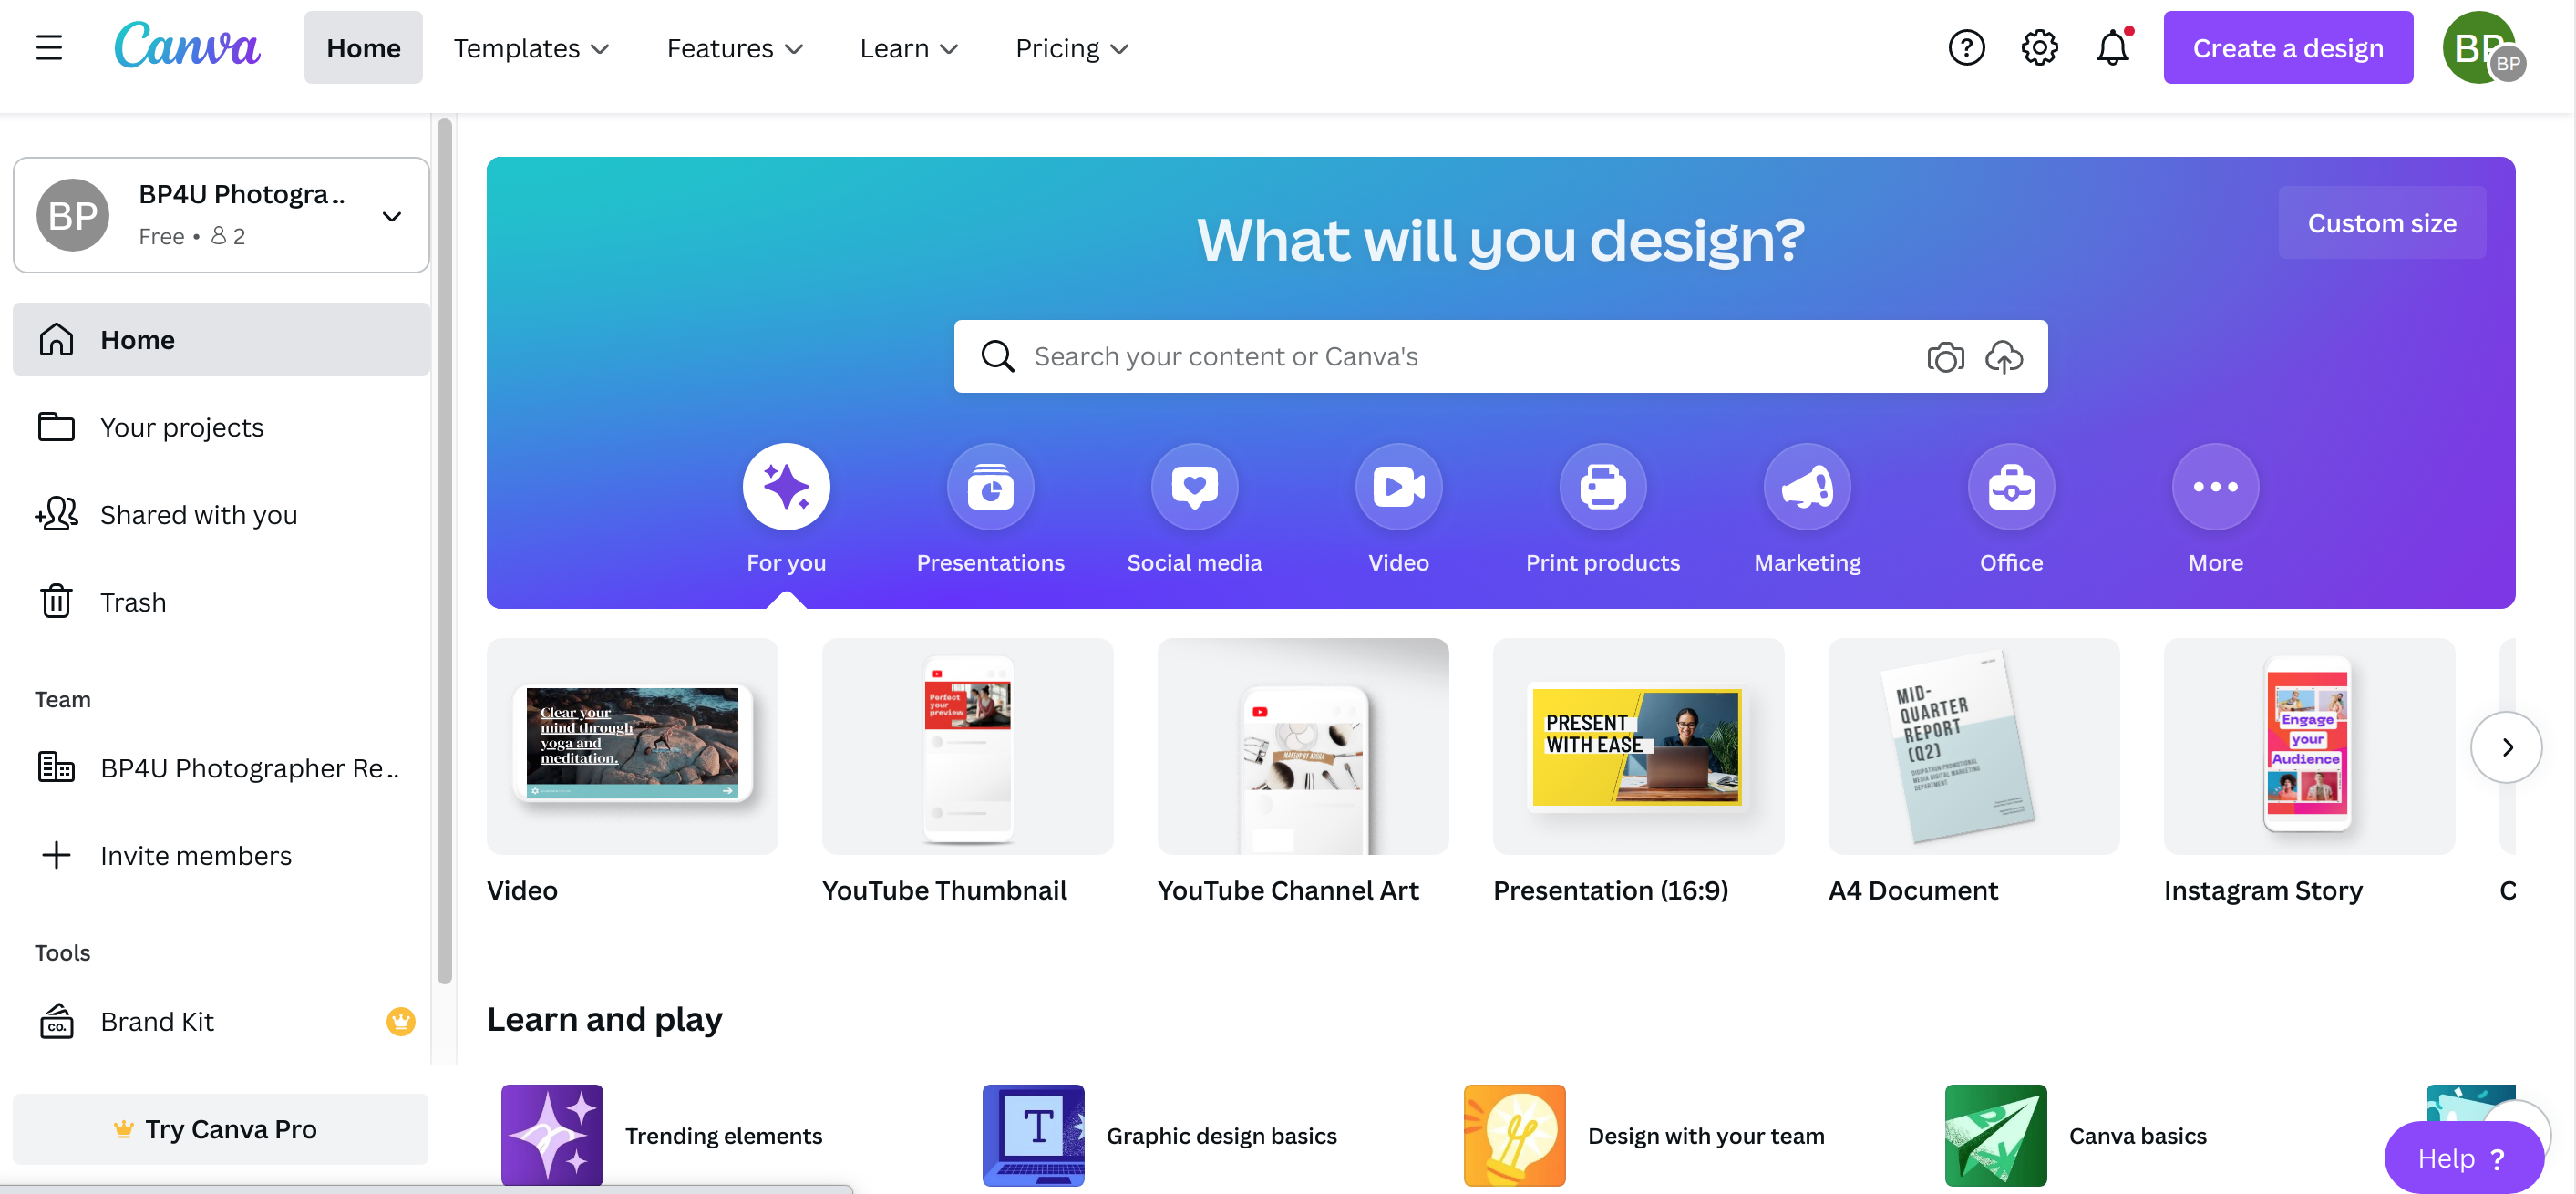Screen dimensions: 2576x1194
Task: Click Try Canva Pro button
Action: point(221,1129)
